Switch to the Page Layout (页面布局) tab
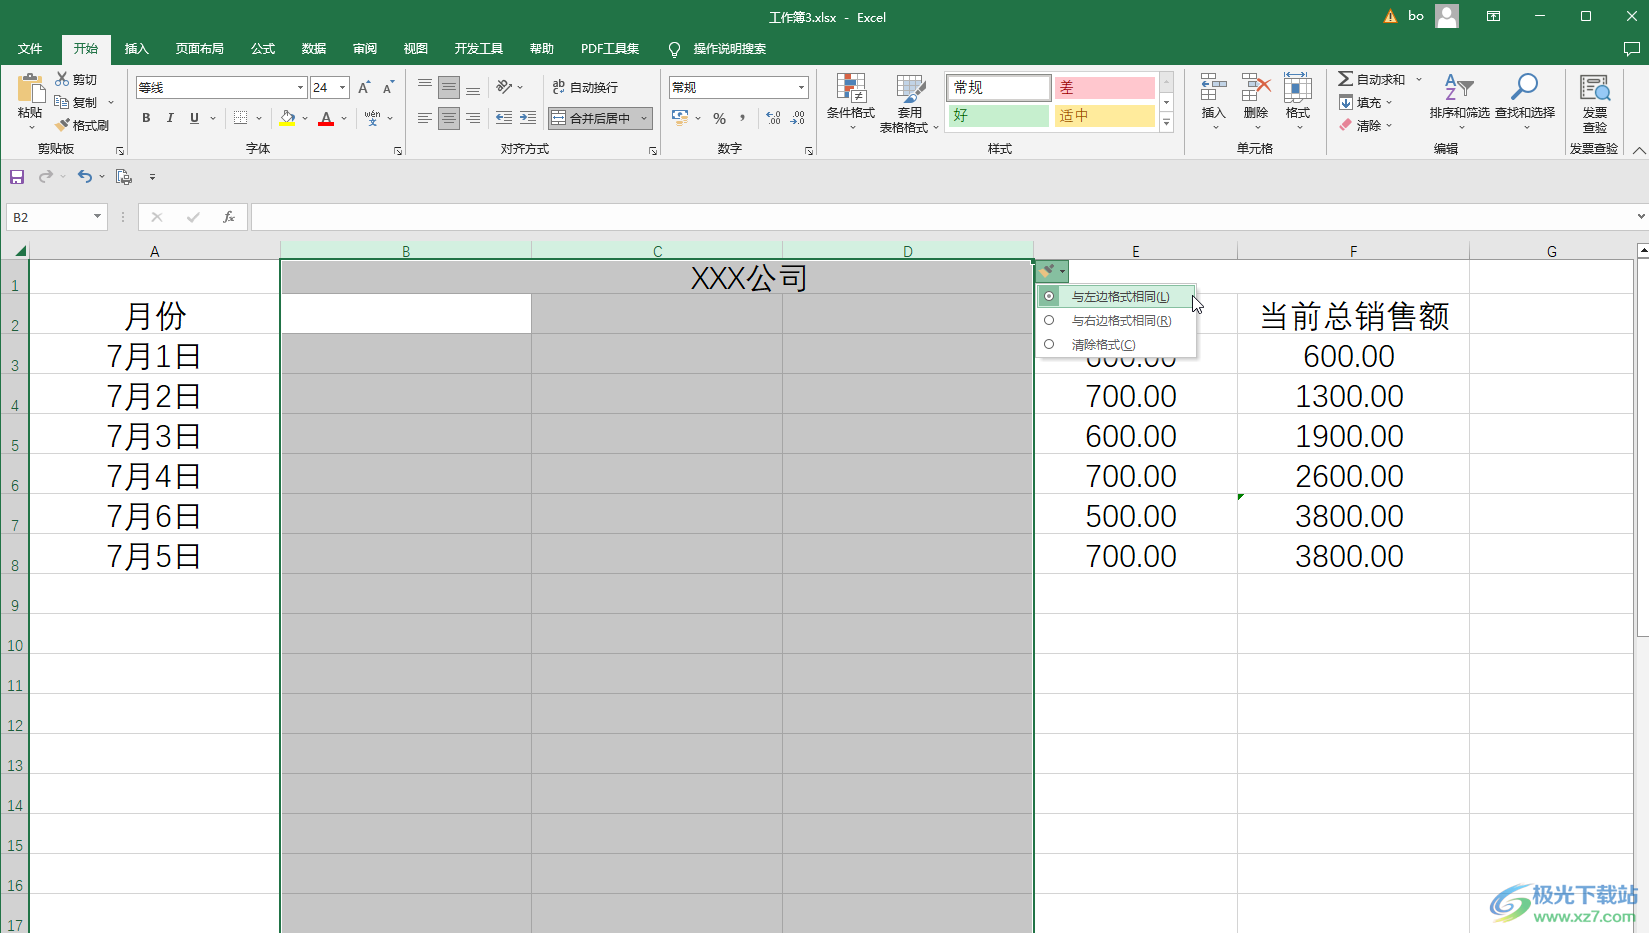Screen dimensions: 1649x933 coord(200,48)
